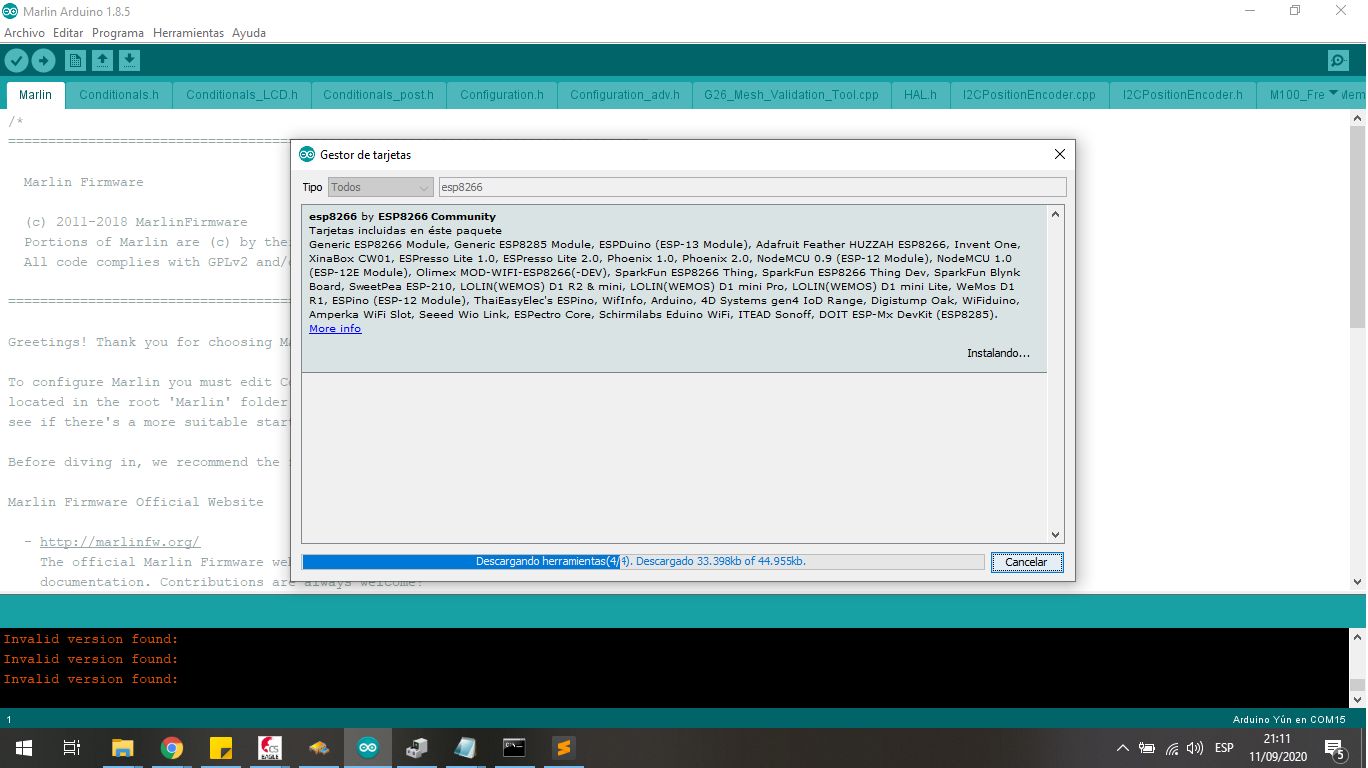Click the Open sketch up-arrow icon
The image size is (1368, 768).
pos(102,61)
